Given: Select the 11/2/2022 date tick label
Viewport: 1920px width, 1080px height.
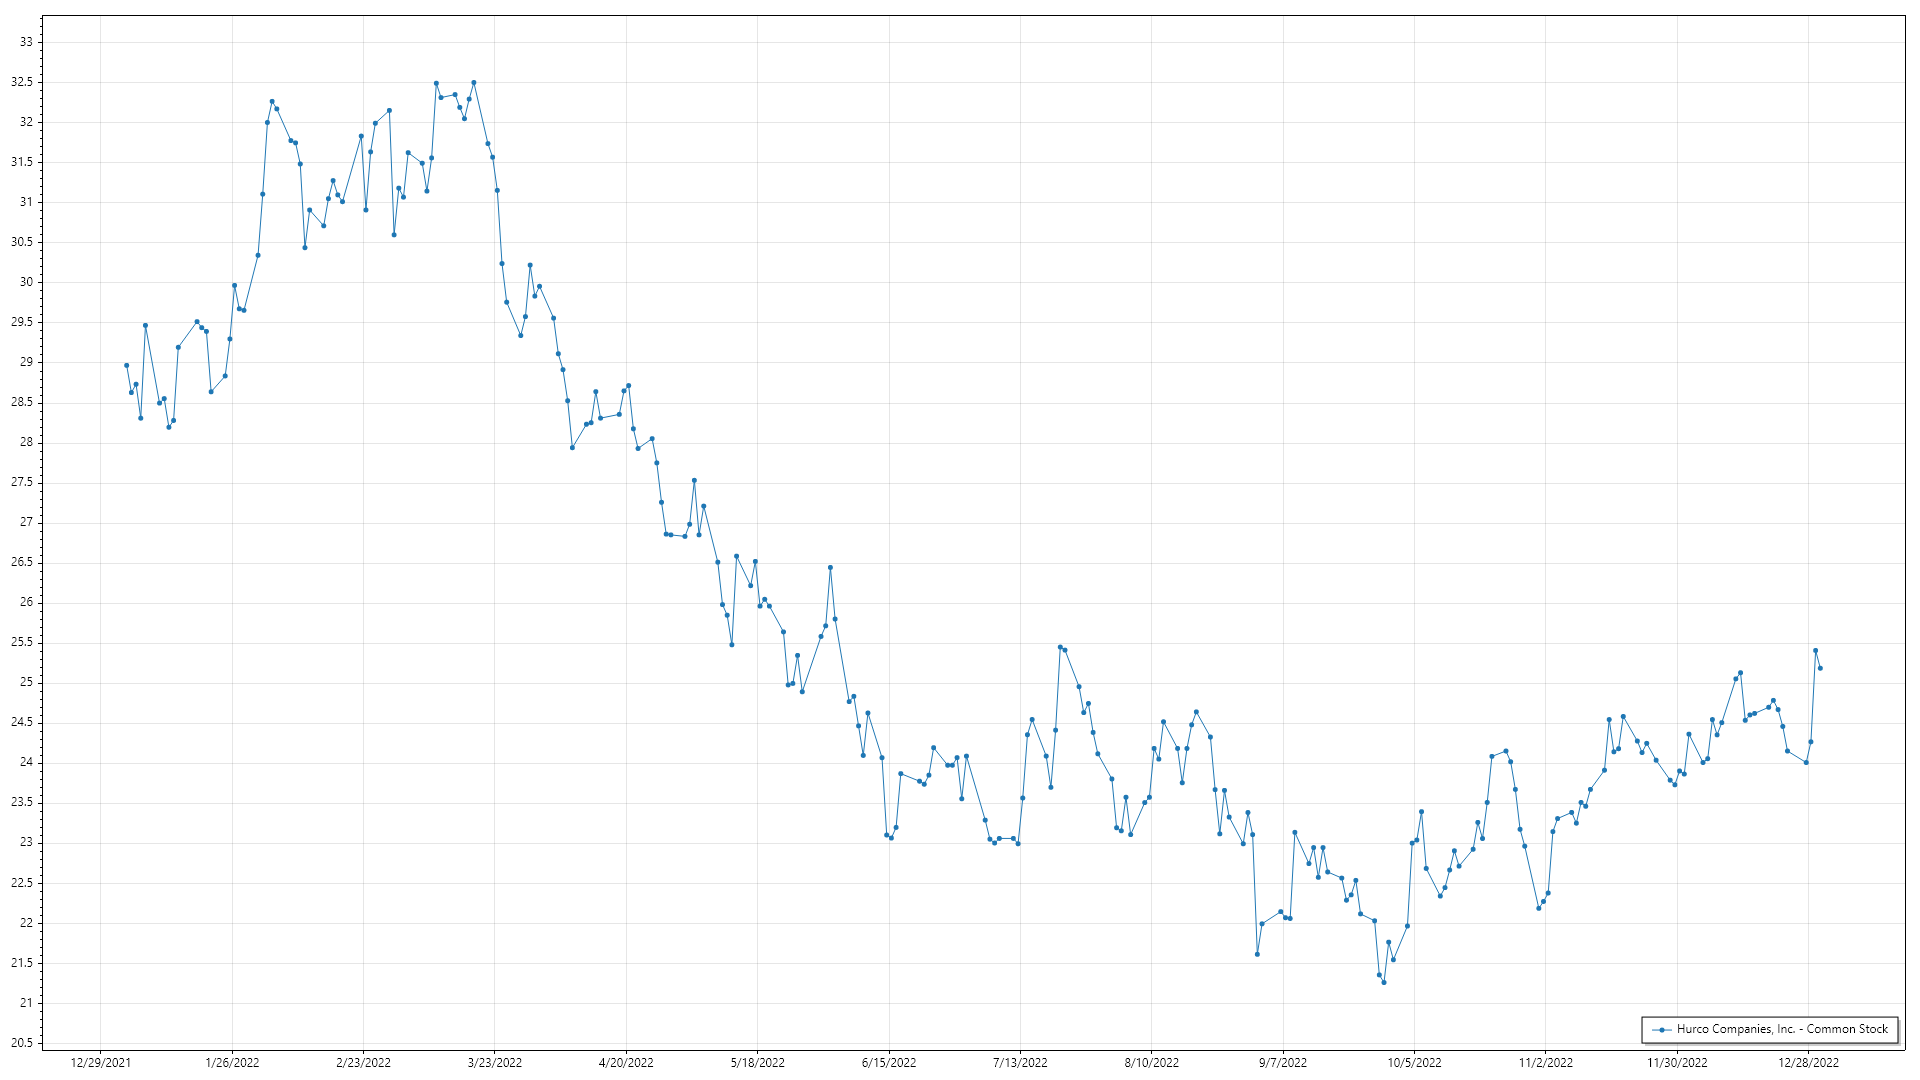Looking at the screenshot, I should [1545, 1063].
